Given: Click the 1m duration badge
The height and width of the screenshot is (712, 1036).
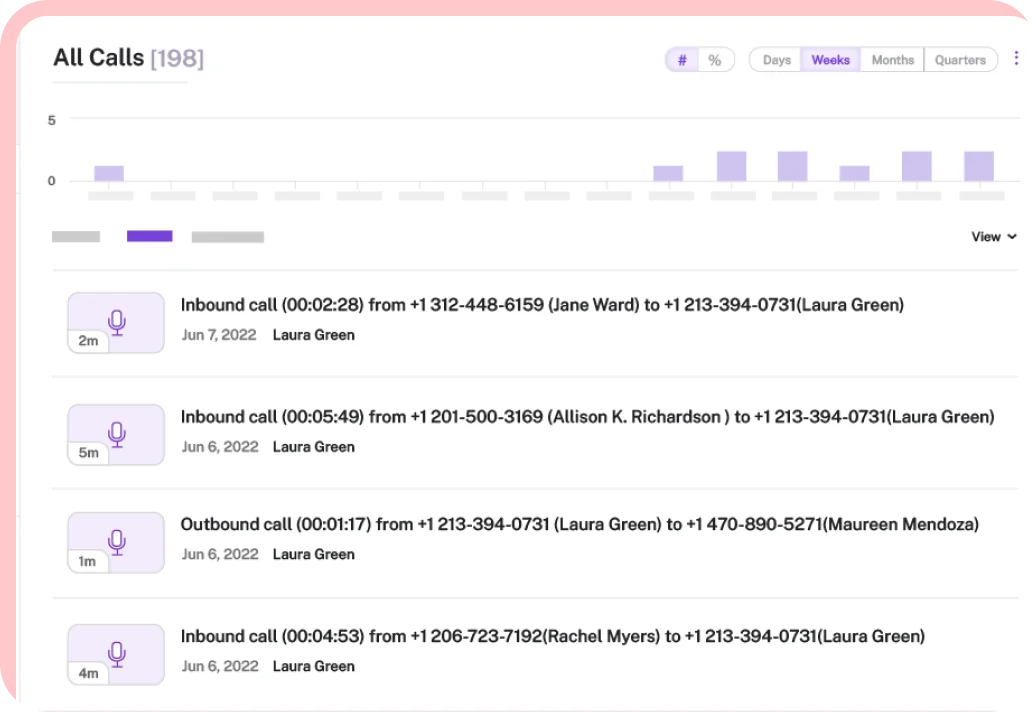Looking at the screenshot, I should 87,561.
